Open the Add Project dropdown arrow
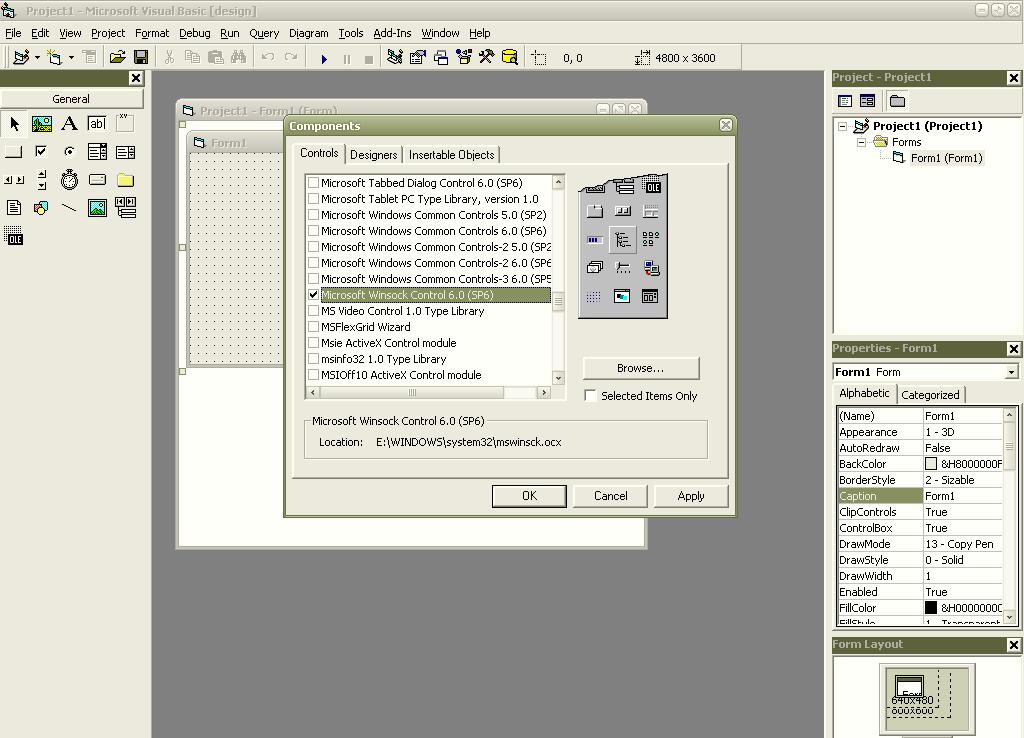 (37, 57)
